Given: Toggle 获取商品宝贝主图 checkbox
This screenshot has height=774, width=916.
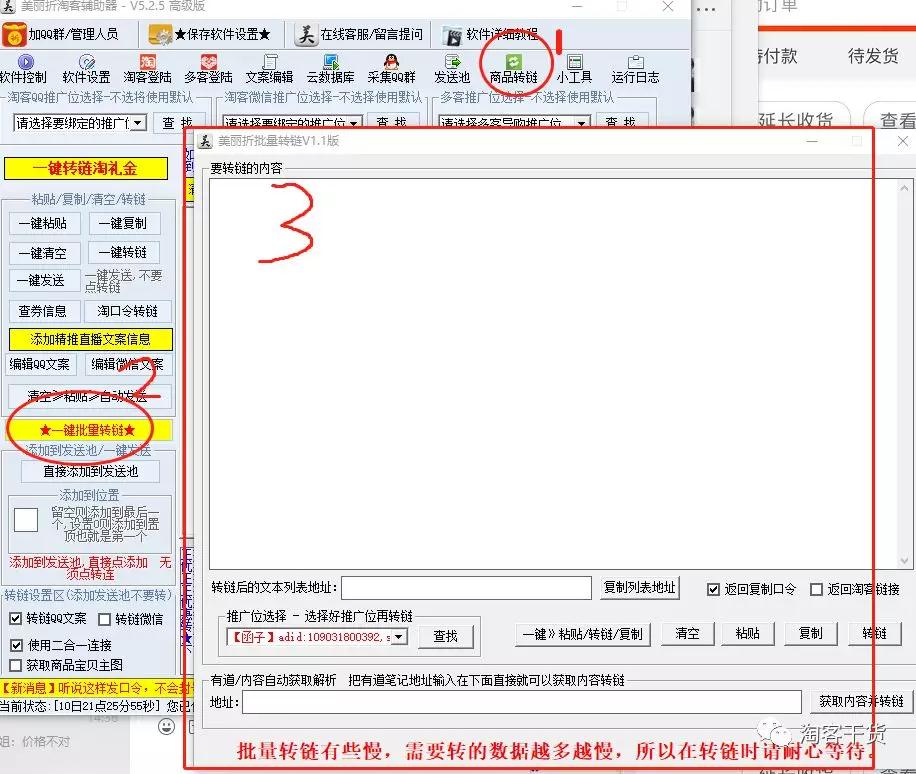Looking at the screenshot, I should (x=16, y=665).
